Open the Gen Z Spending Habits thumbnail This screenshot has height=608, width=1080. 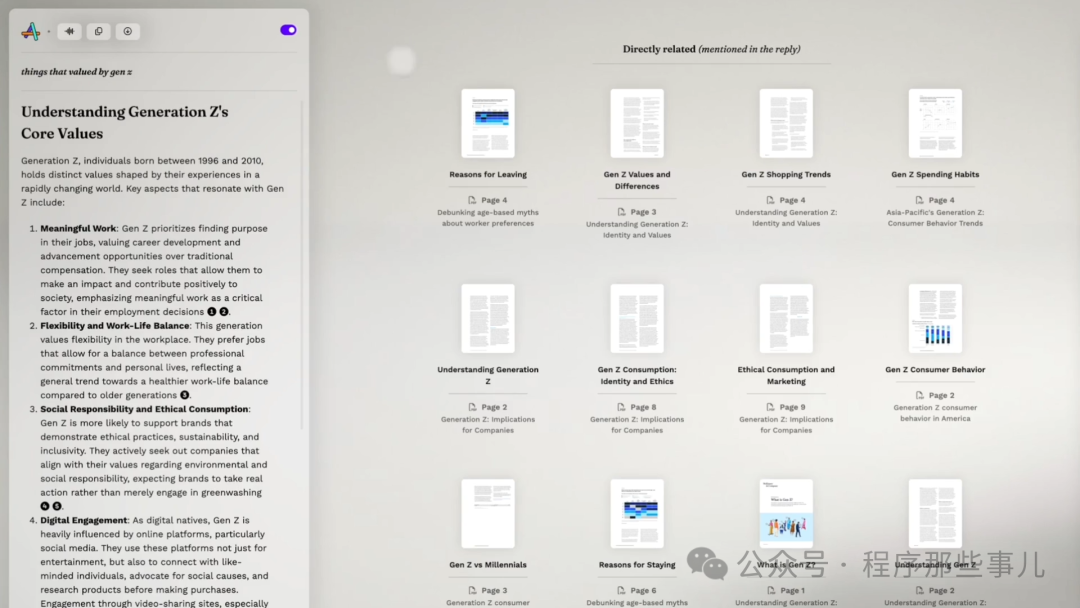coord(935,123)
